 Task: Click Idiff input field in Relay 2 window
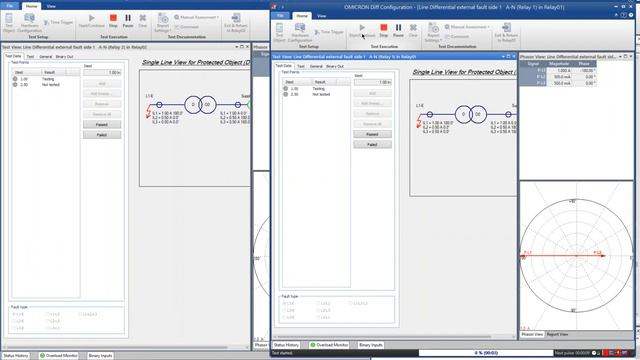tap(102, 72)
